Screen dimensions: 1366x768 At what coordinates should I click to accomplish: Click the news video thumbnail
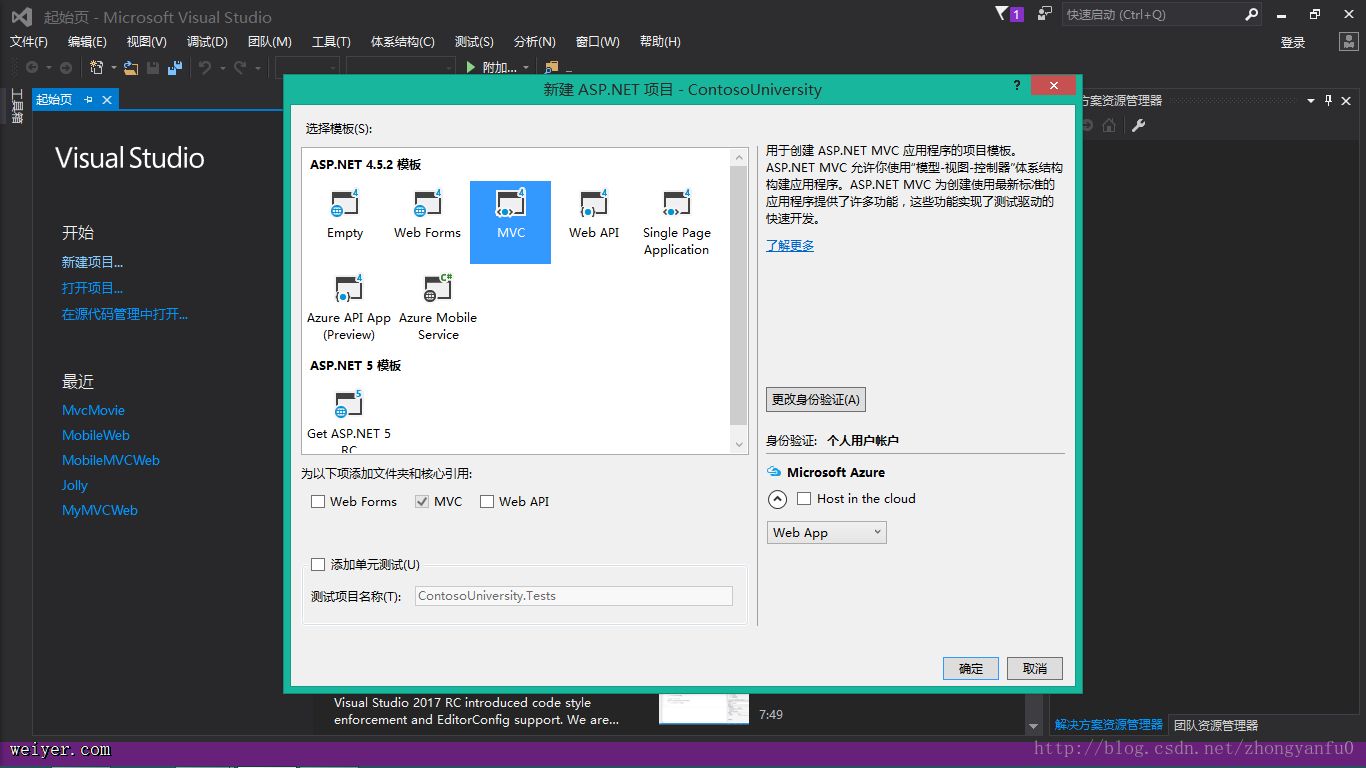(x=703, y=708)
